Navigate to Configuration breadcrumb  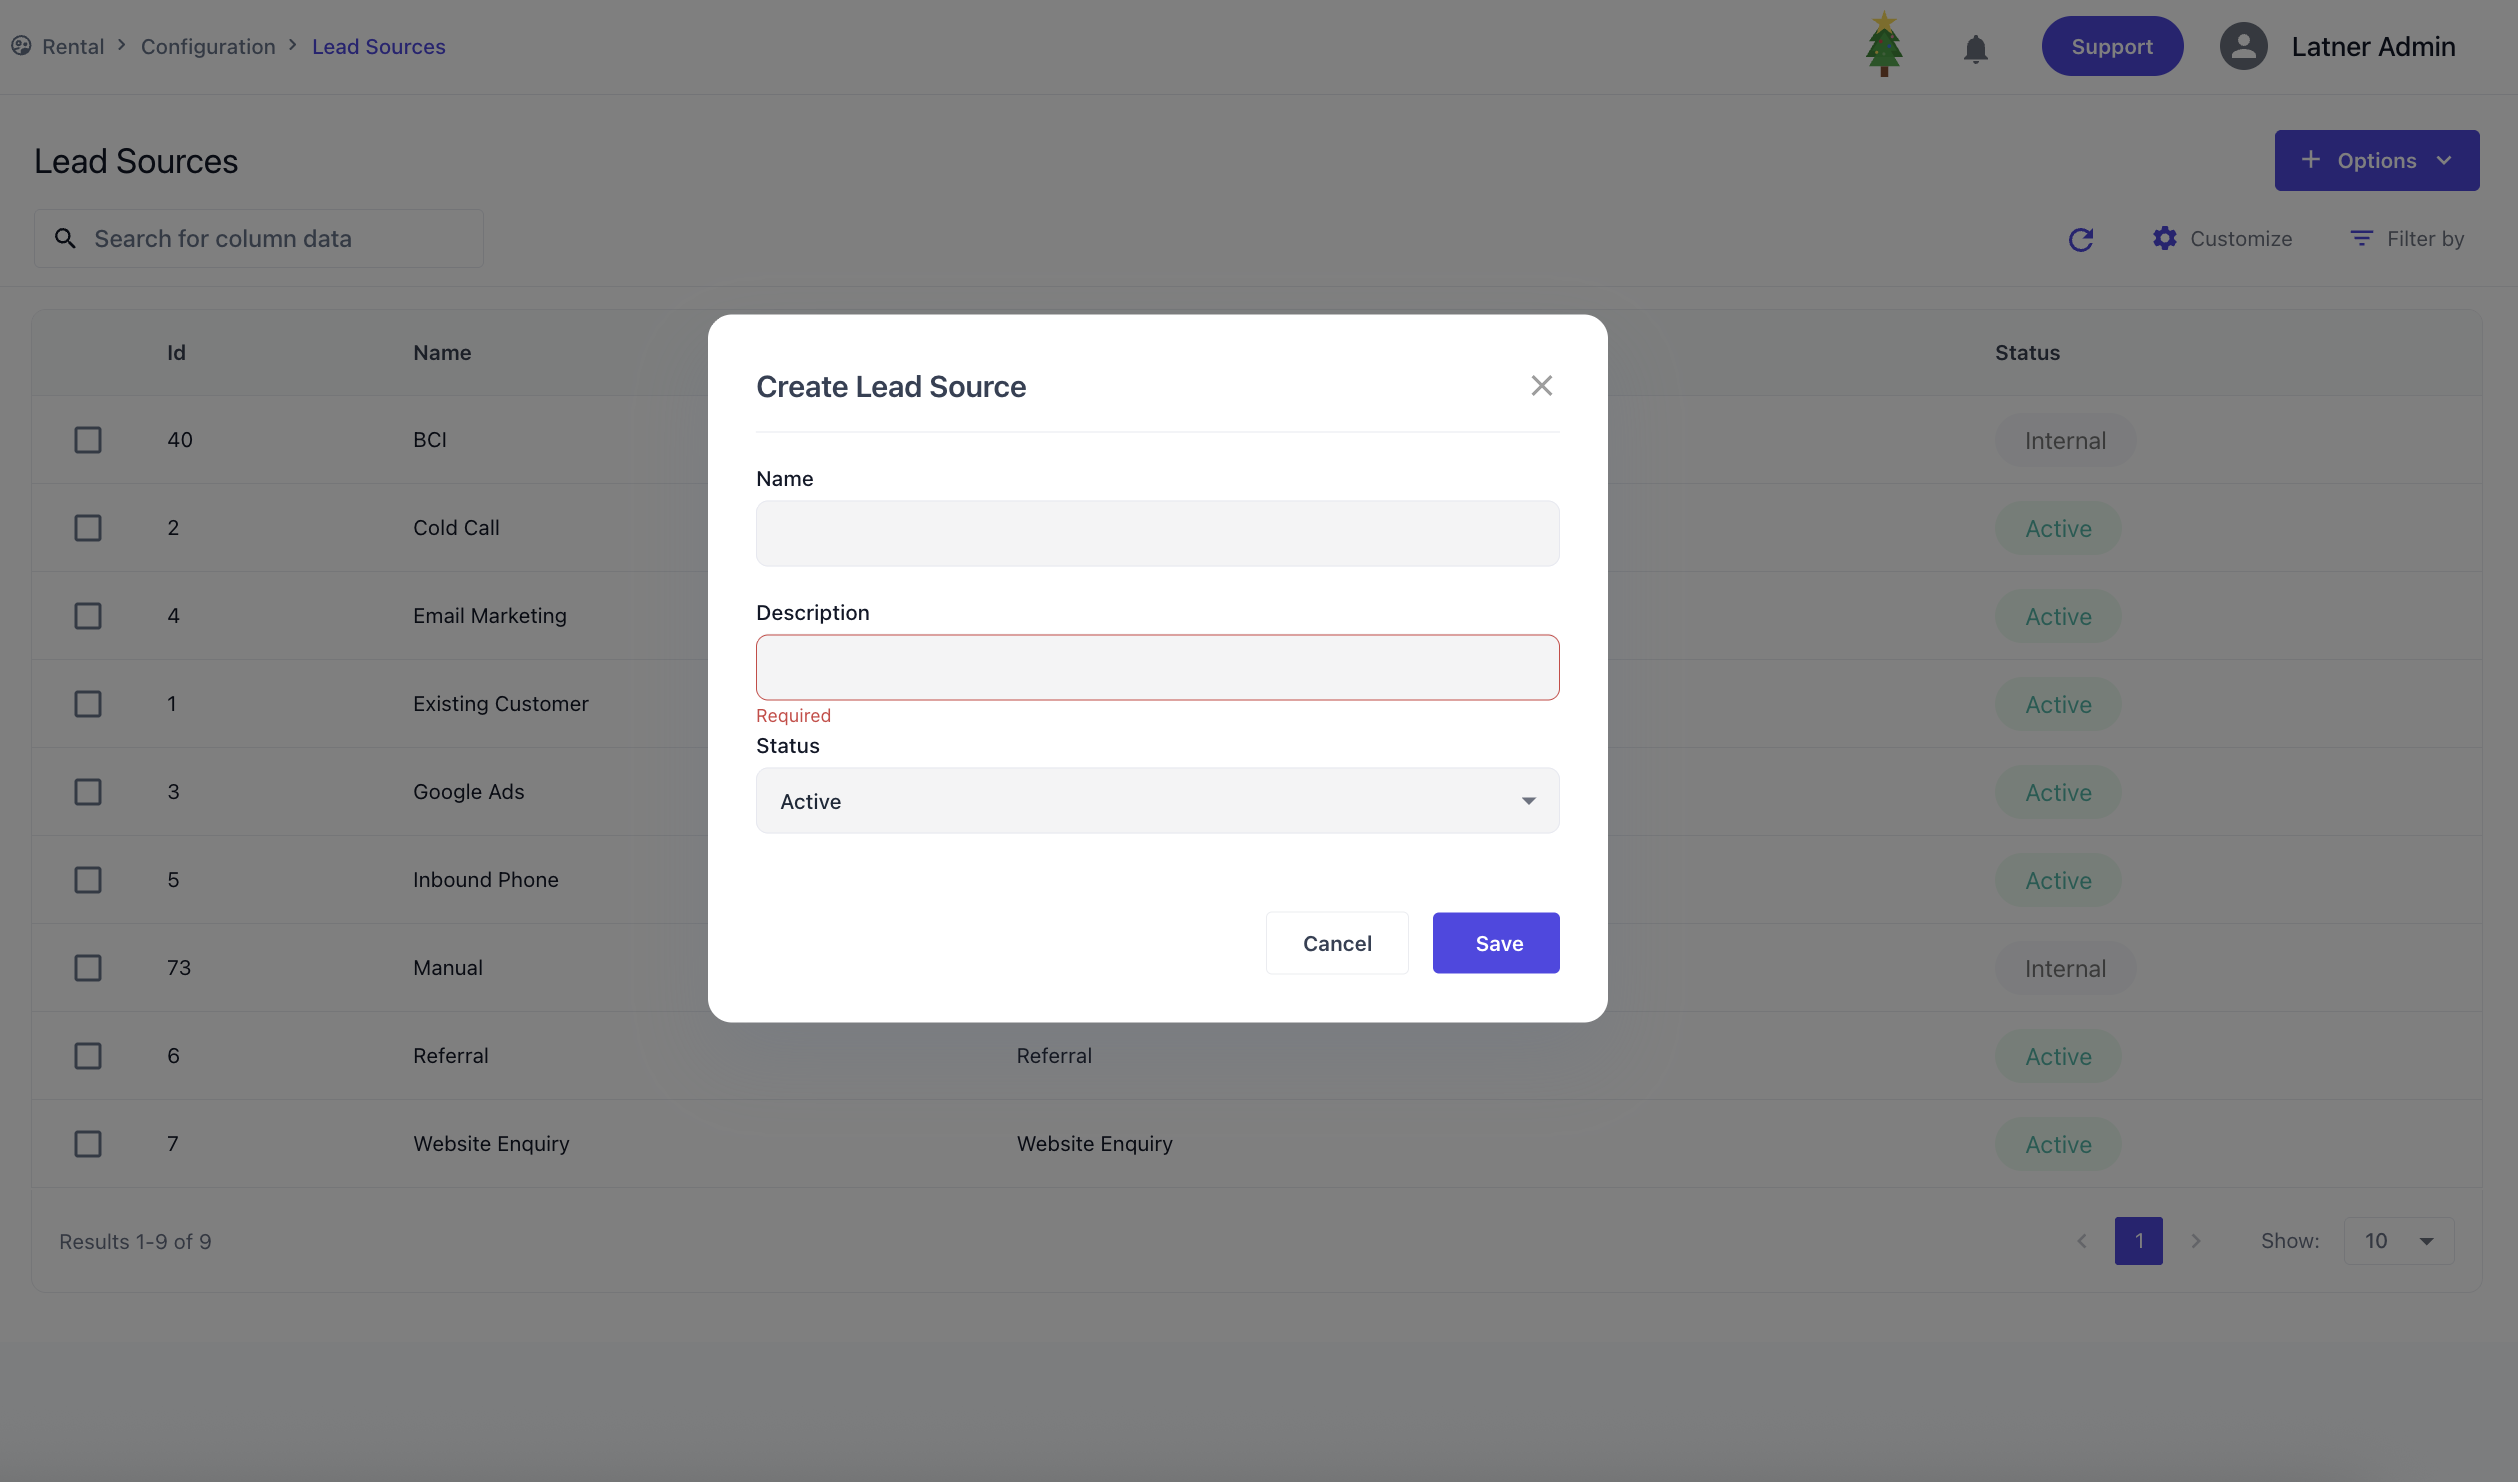208,47
